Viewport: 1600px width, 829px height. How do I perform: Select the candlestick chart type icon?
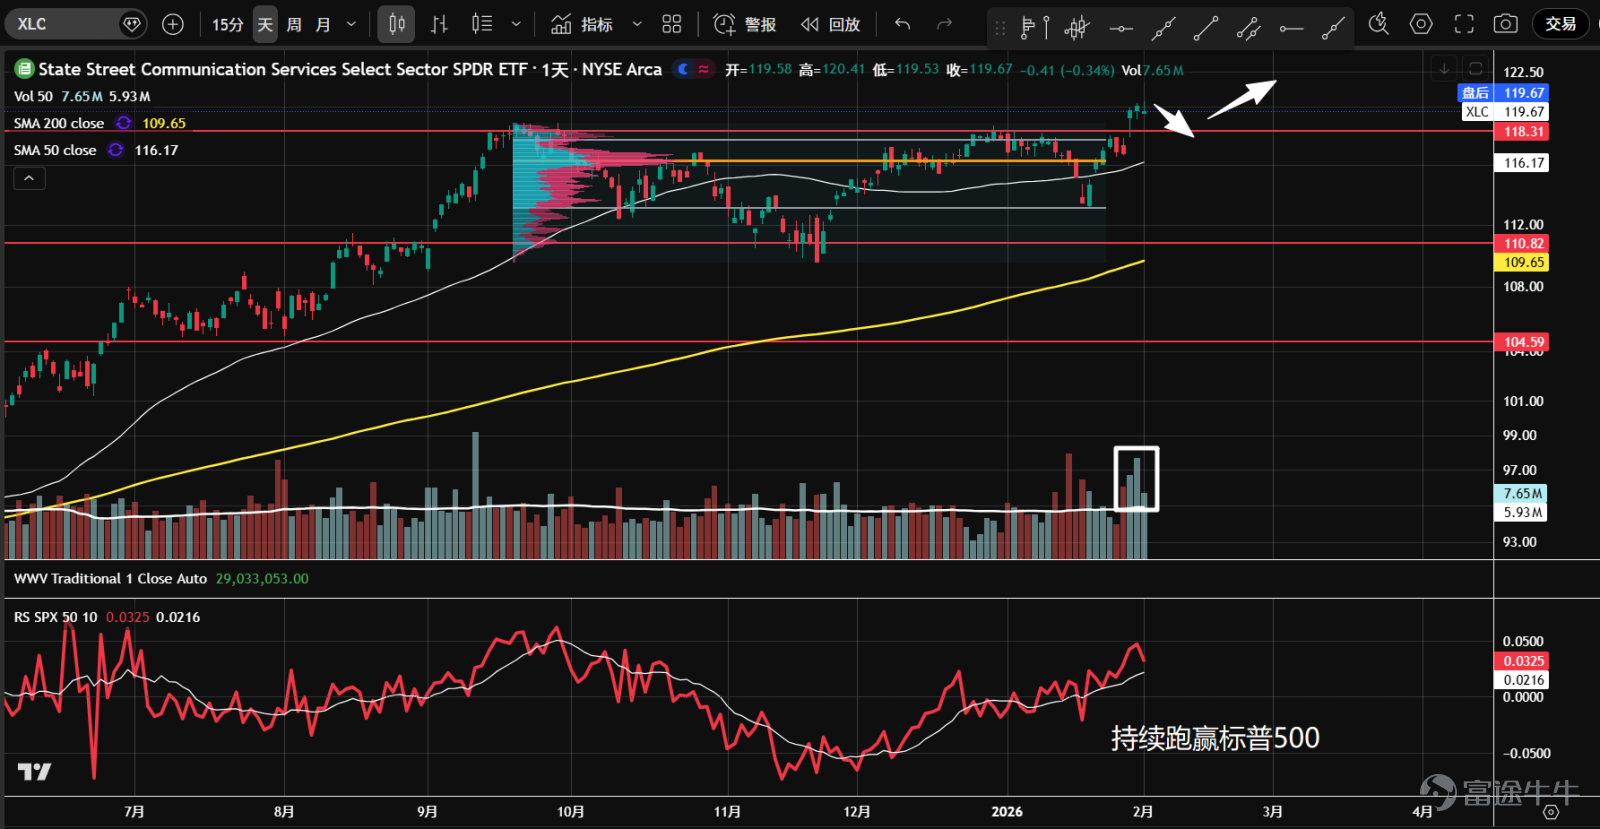pyautogui.click(x=397, y=24)
